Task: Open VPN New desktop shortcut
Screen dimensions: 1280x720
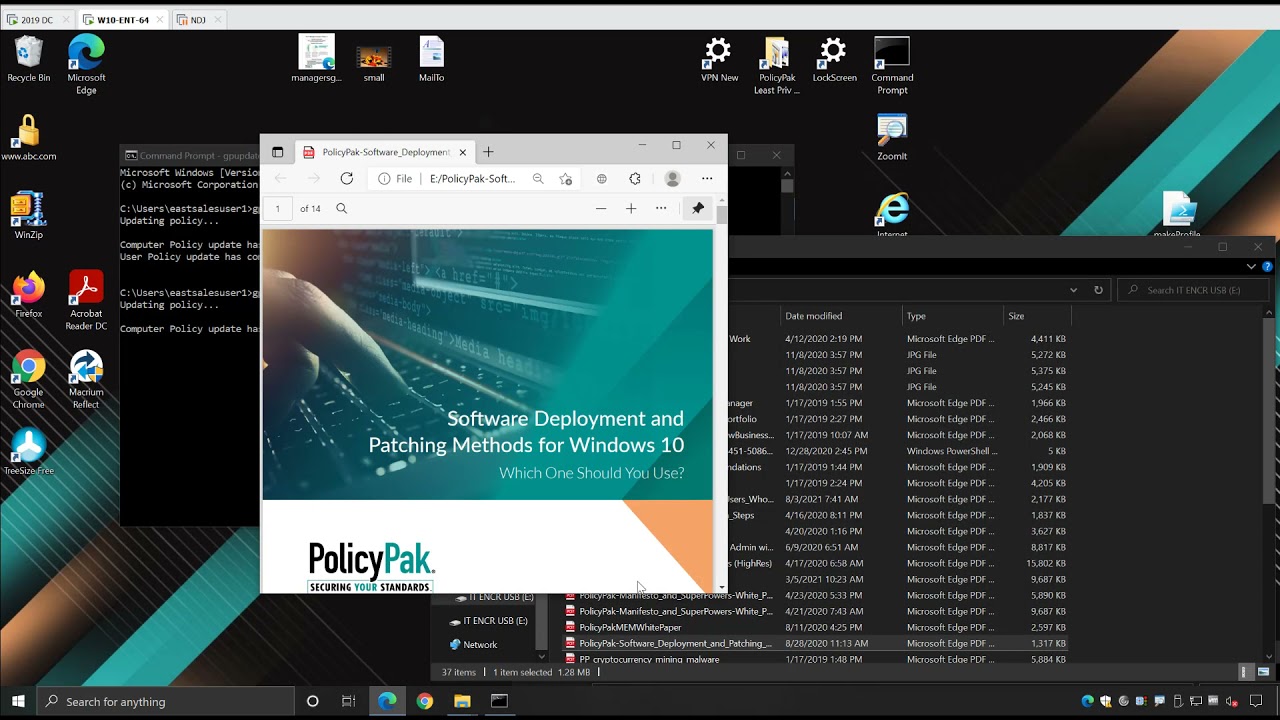Action: pyautogui.click(x=719, y=60)
